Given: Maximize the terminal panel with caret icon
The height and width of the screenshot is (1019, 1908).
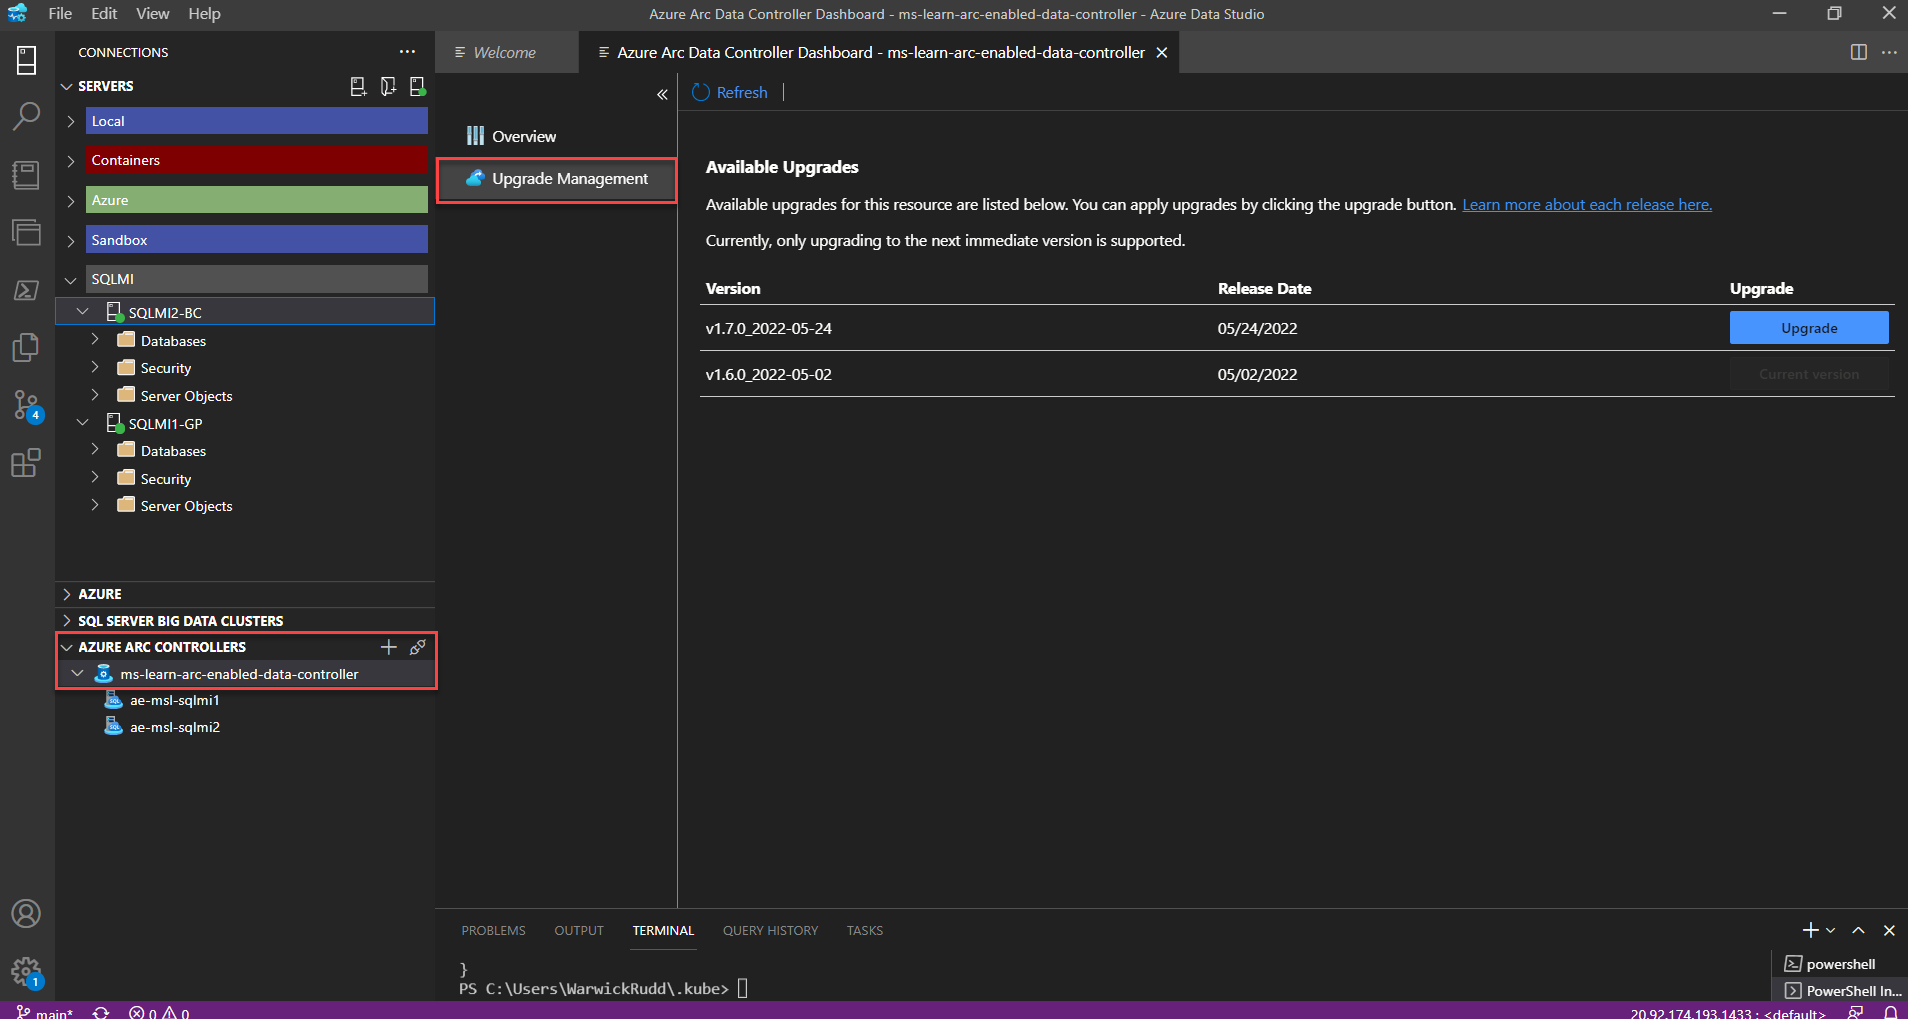Looking at the screenshot, I should pos(1858,930).
